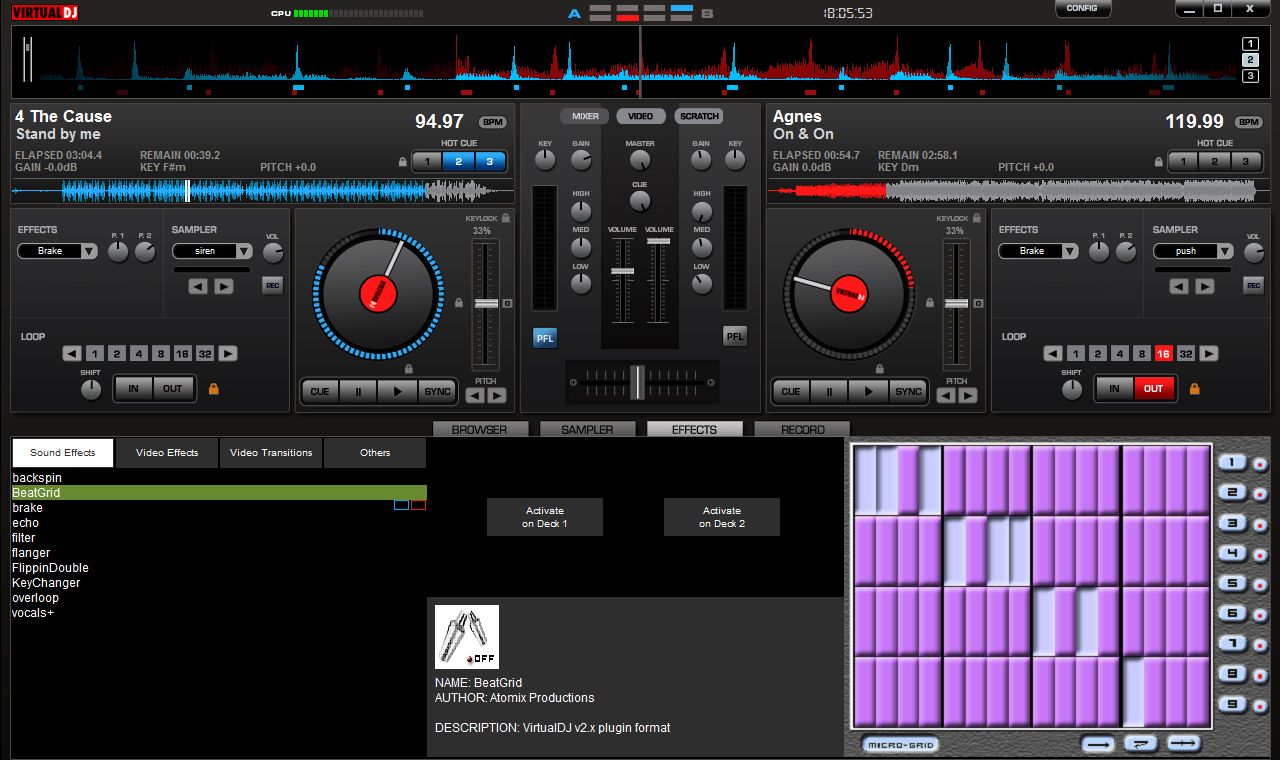1280x760 pixels.
Task: Select waveform zoom level 3
Action: point(1251,76)
